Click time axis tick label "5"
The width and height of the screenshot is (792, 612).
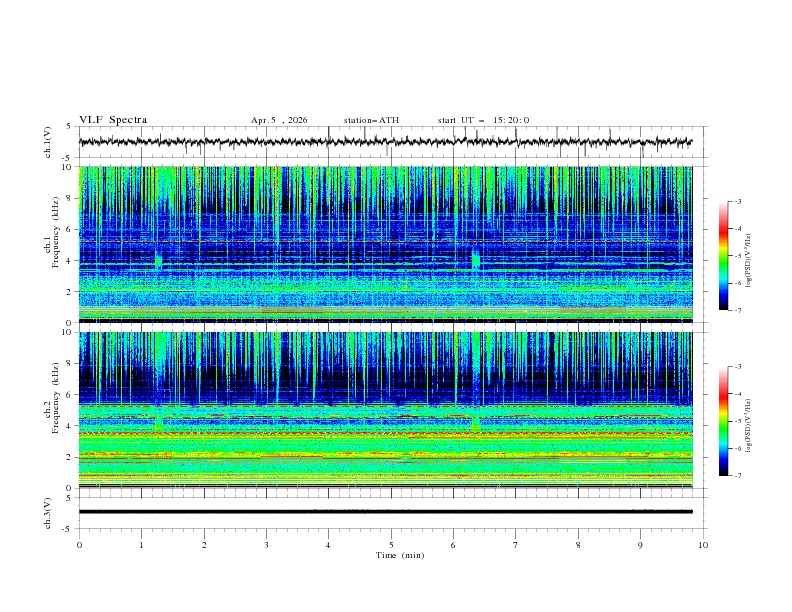click(391, 545)
